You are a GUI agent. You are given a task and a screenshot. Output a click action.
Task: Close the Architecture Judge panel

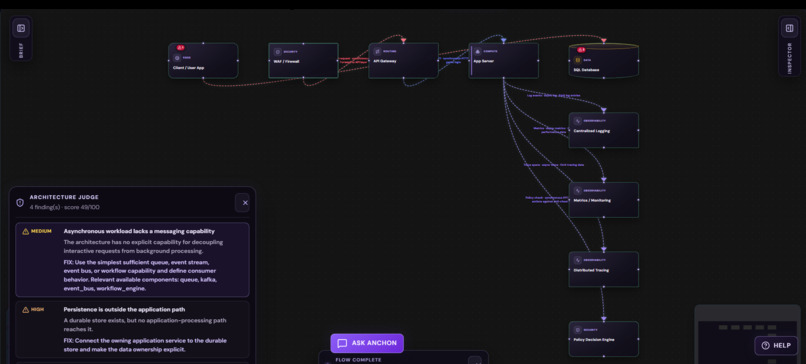click(x=245, y=203)
